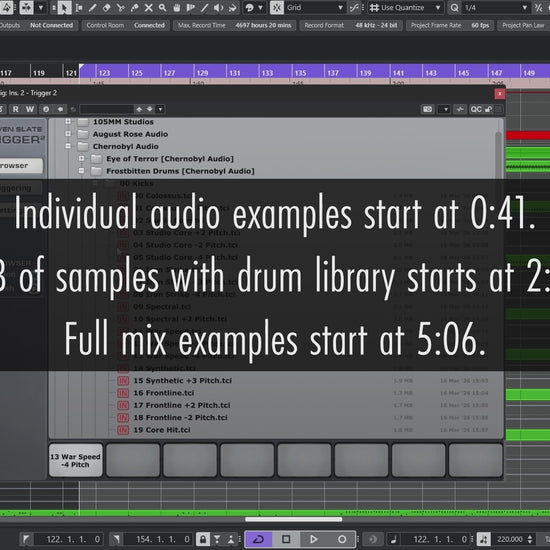
Task: Select 15 Synthetic +3 Pitch.tci file
Action: [182, 381]
